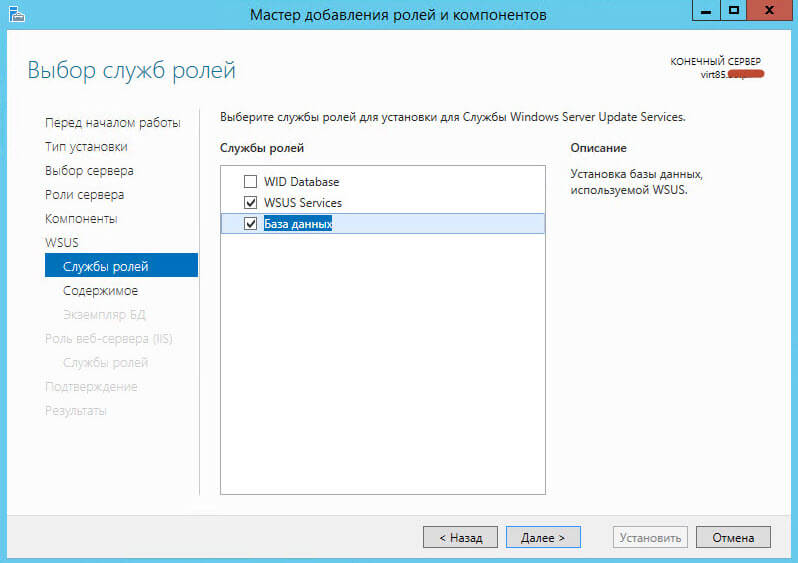This screenshot has width=798, height=563.
Task: Go to Перед началом работы step
Action: pyautogui.click(x=112, y=123)
